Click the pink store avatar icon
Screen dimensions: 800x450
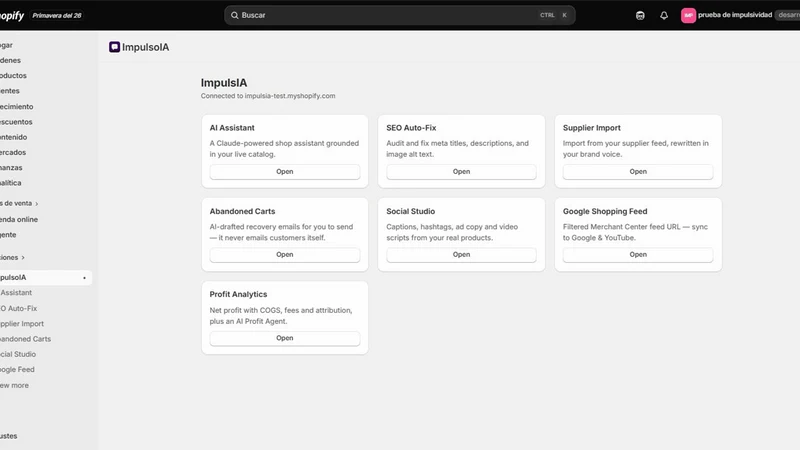[x=688, y=15]
